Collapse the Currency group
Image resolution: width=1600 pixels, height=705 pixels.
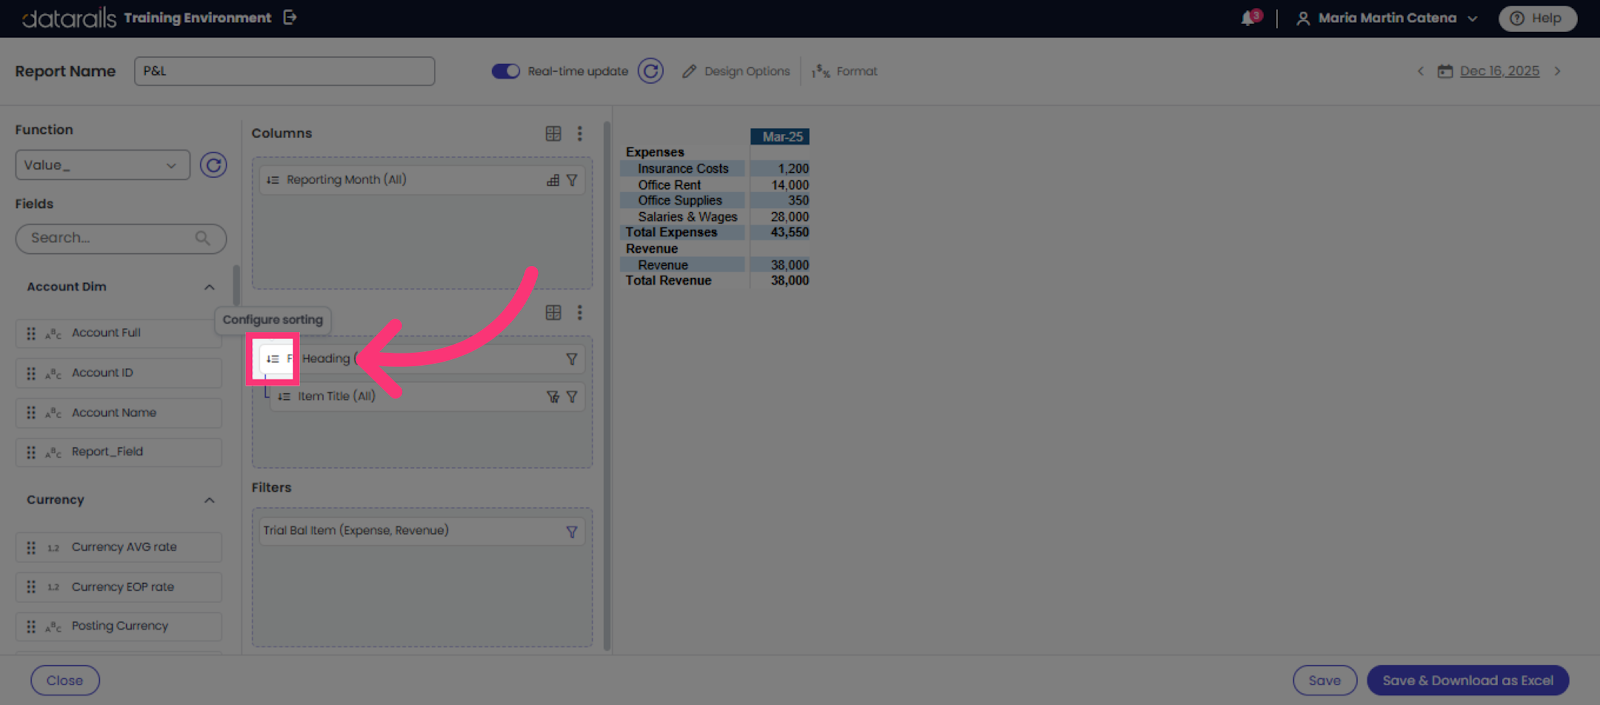tap(209, 500)
